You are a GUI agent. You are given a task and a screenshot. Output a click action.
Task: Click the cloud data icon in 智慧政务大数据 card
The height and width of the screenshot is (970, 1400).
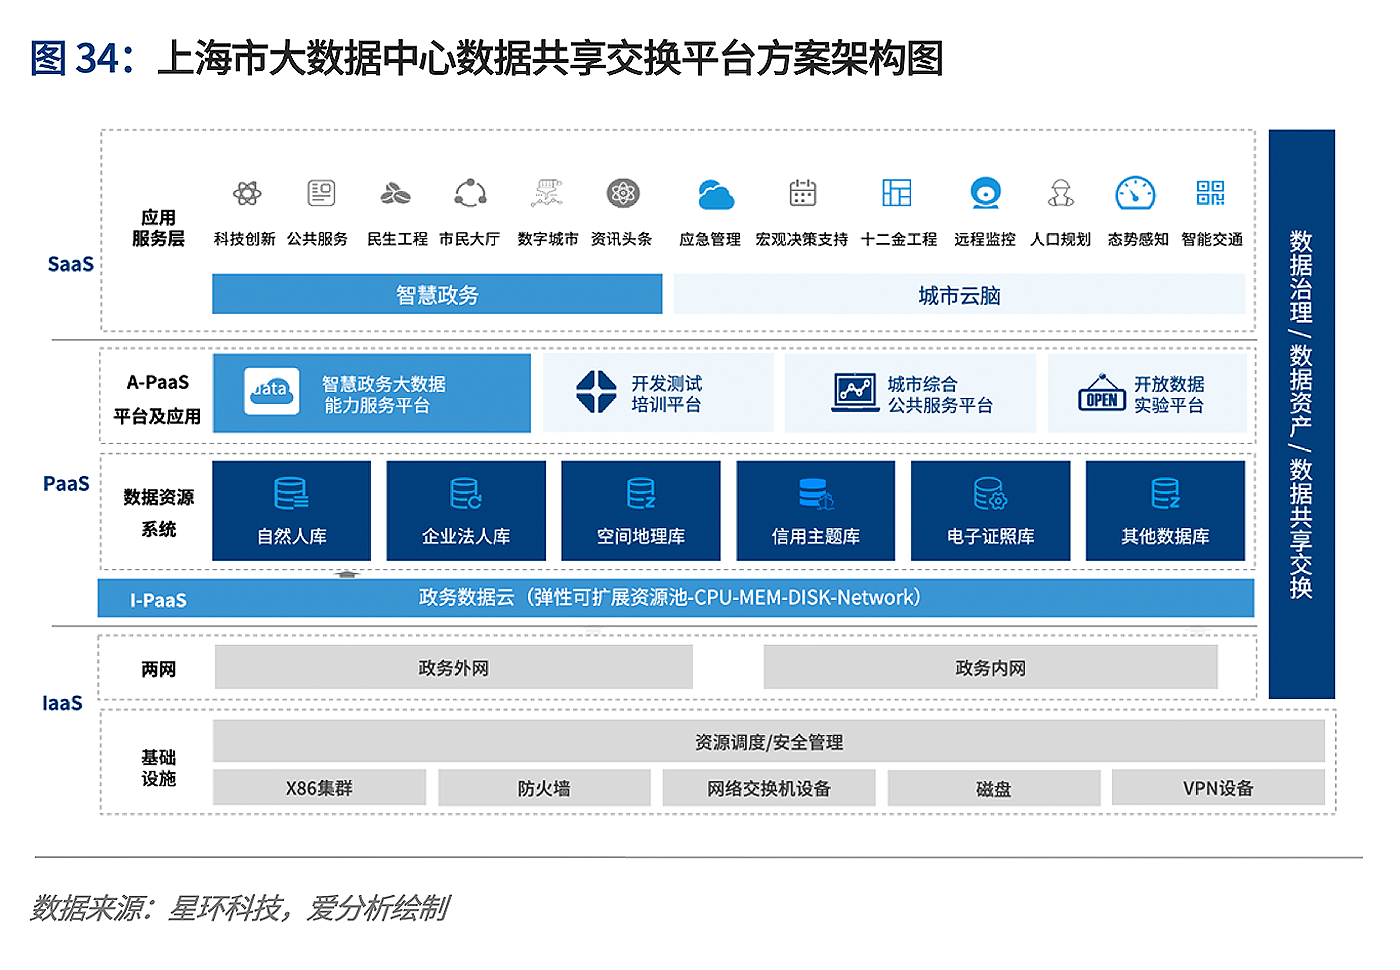click(271, 391)
